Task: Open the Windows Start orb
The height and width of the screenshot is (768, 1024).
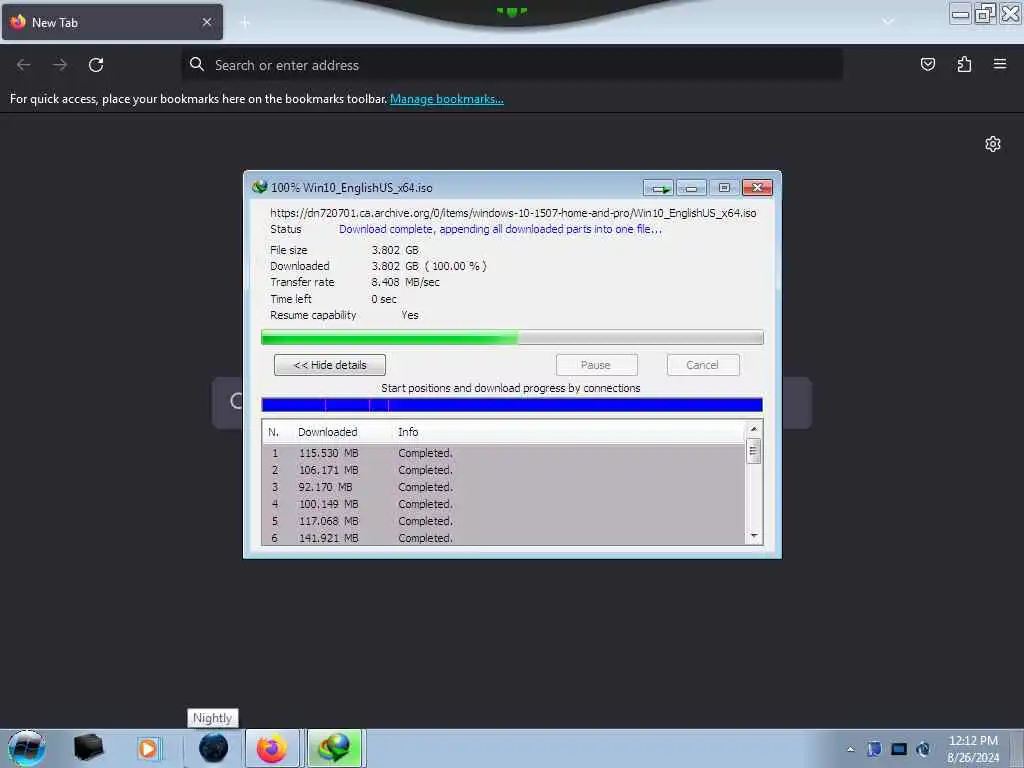Action: point(27,748)
